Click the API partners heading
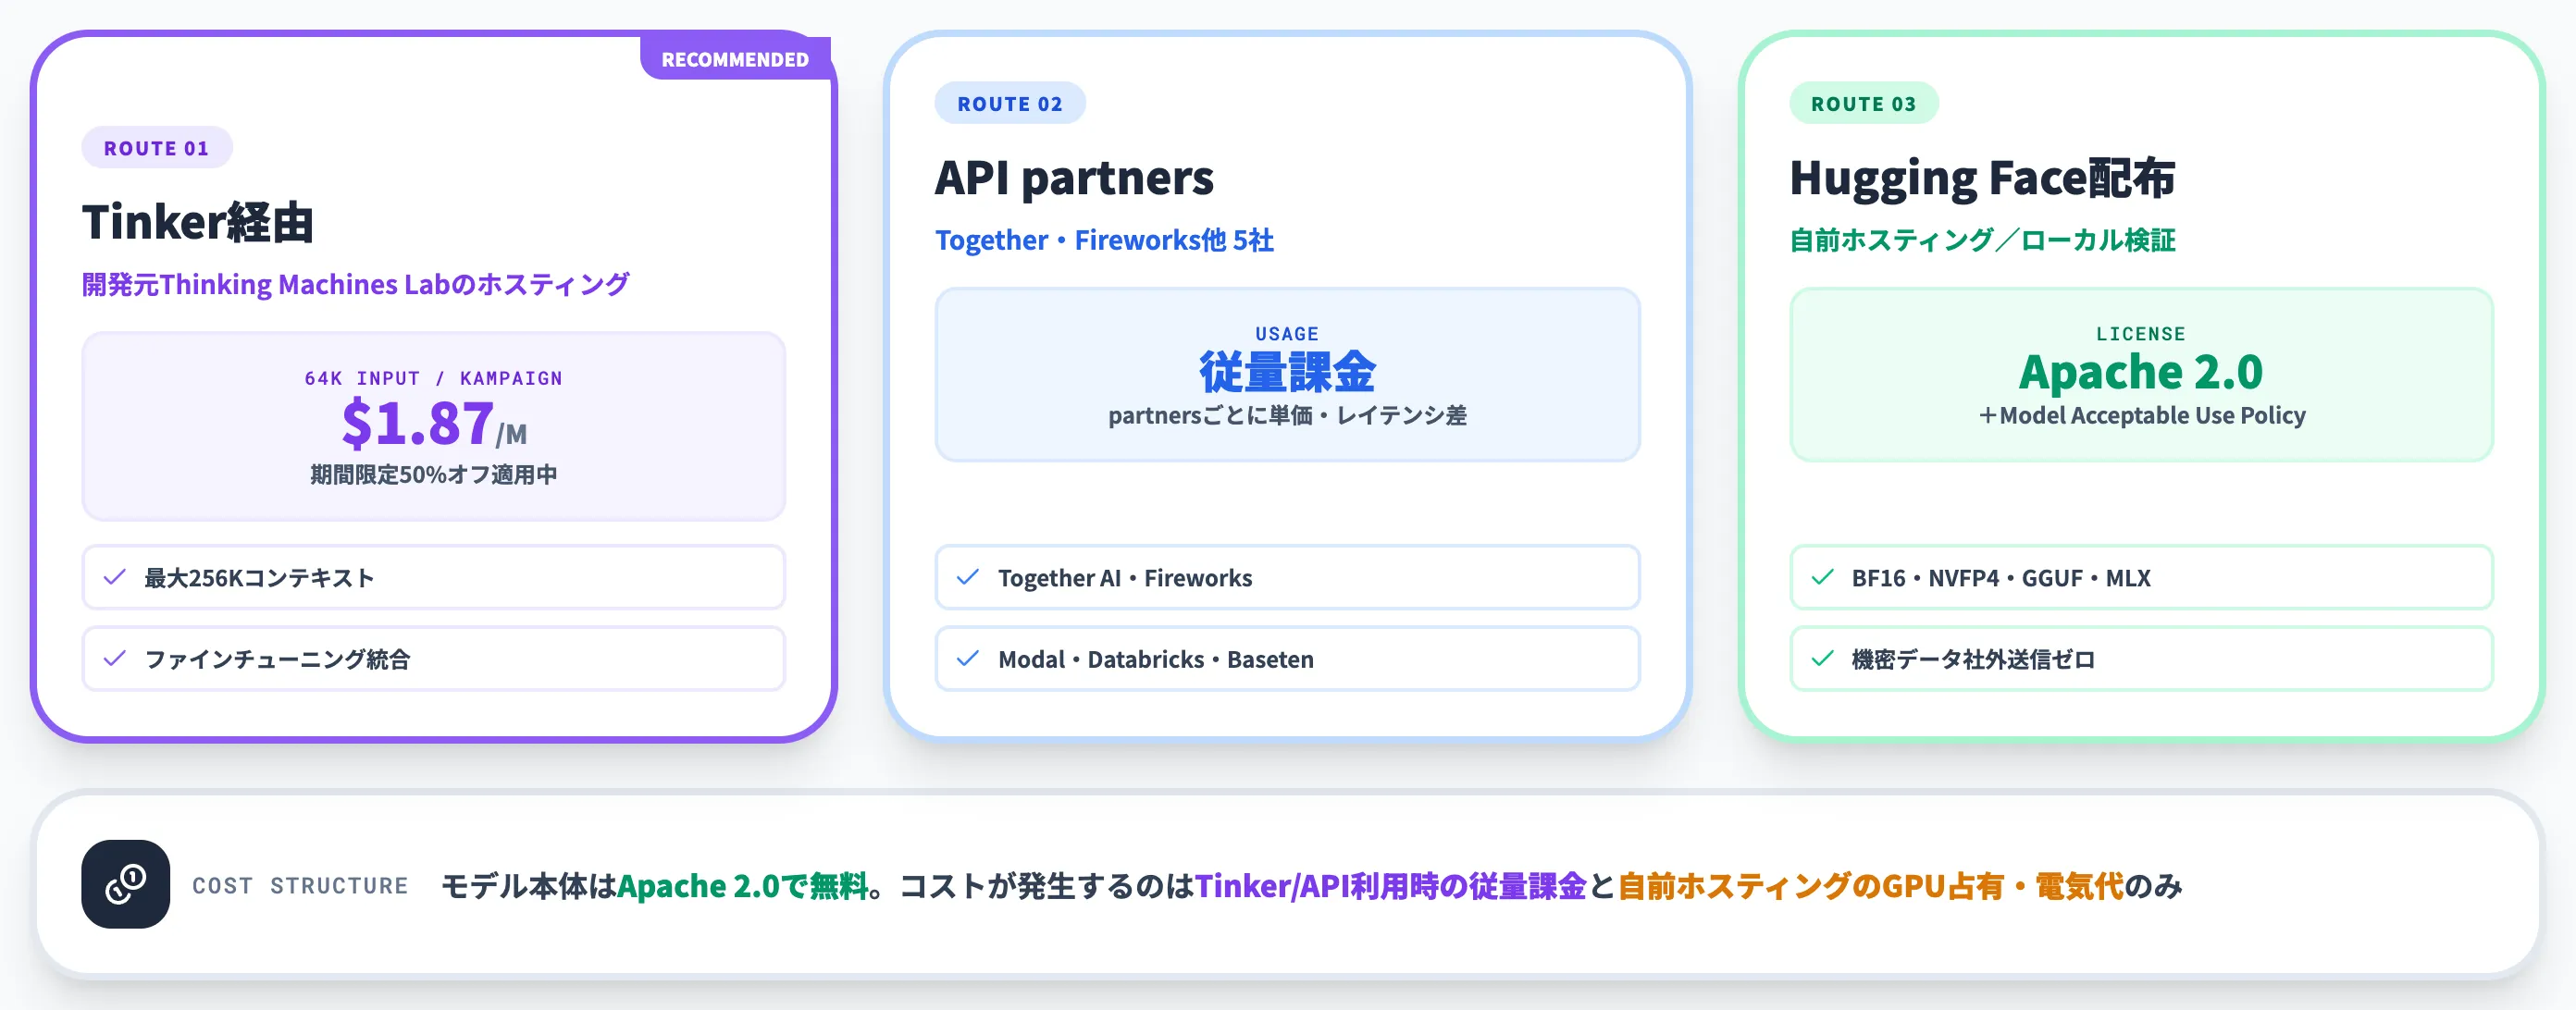The width and height of the screenshot is (2576, 1010). [1074, 178]
